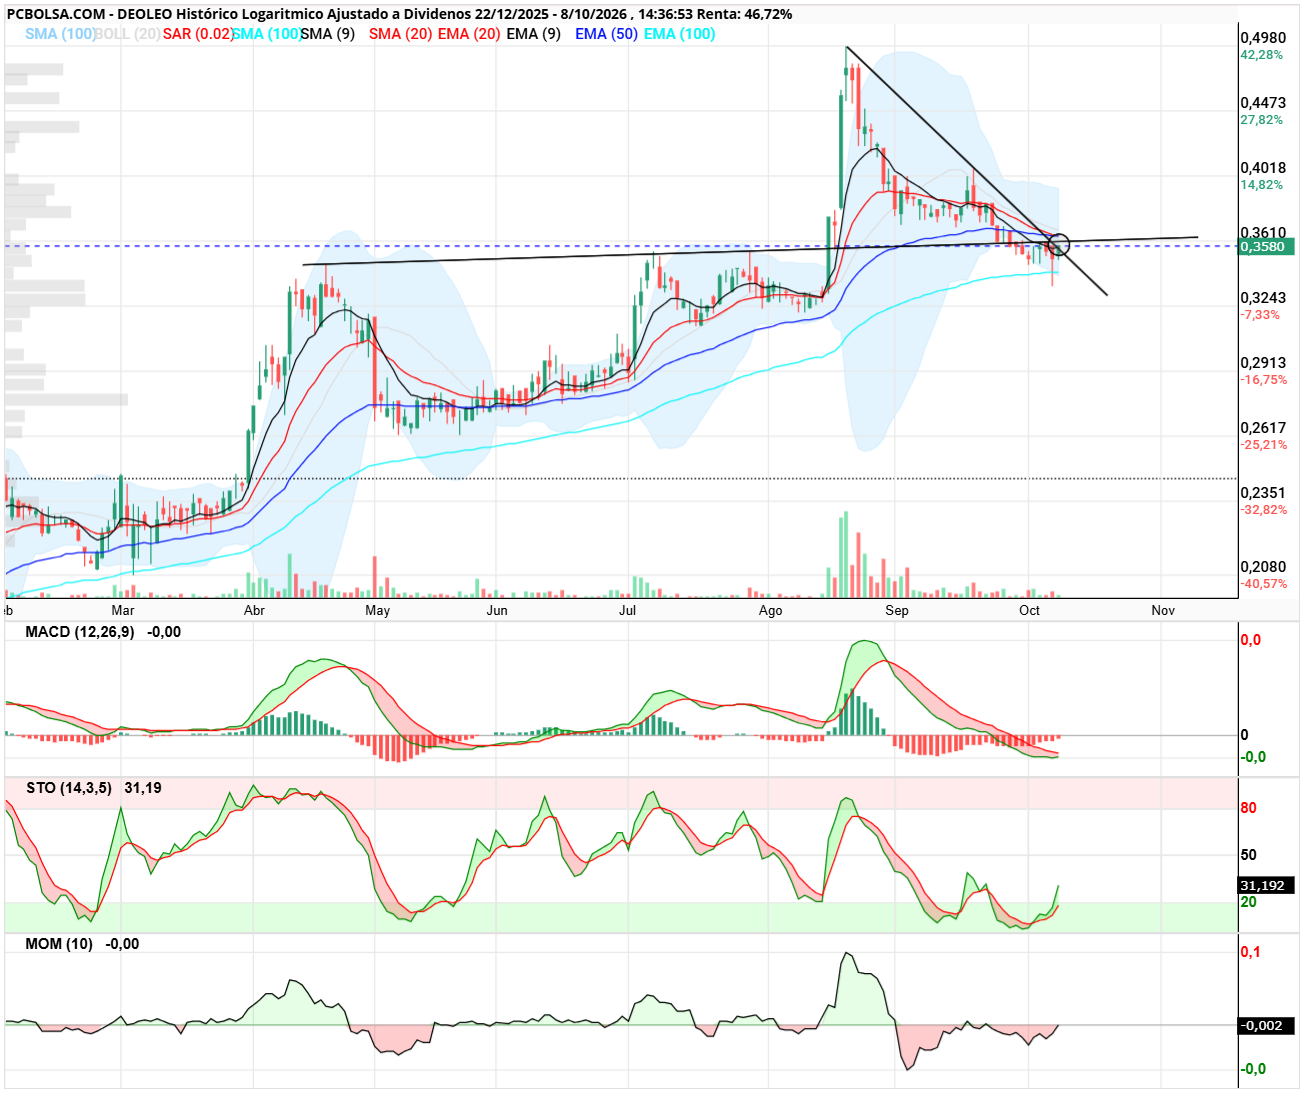Click the 0,4980 price axis label

[x=1263, y=38]
